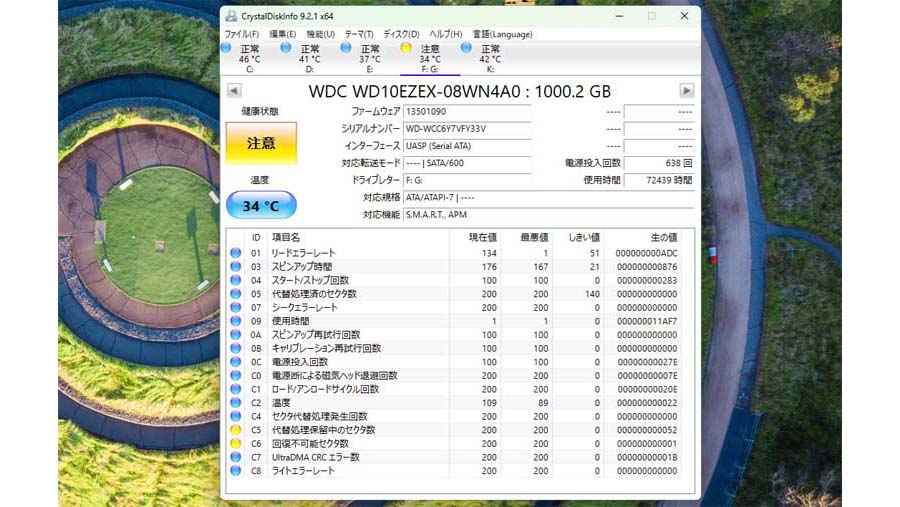Go to previous disk with left arrow

click(x=234, y=91)
